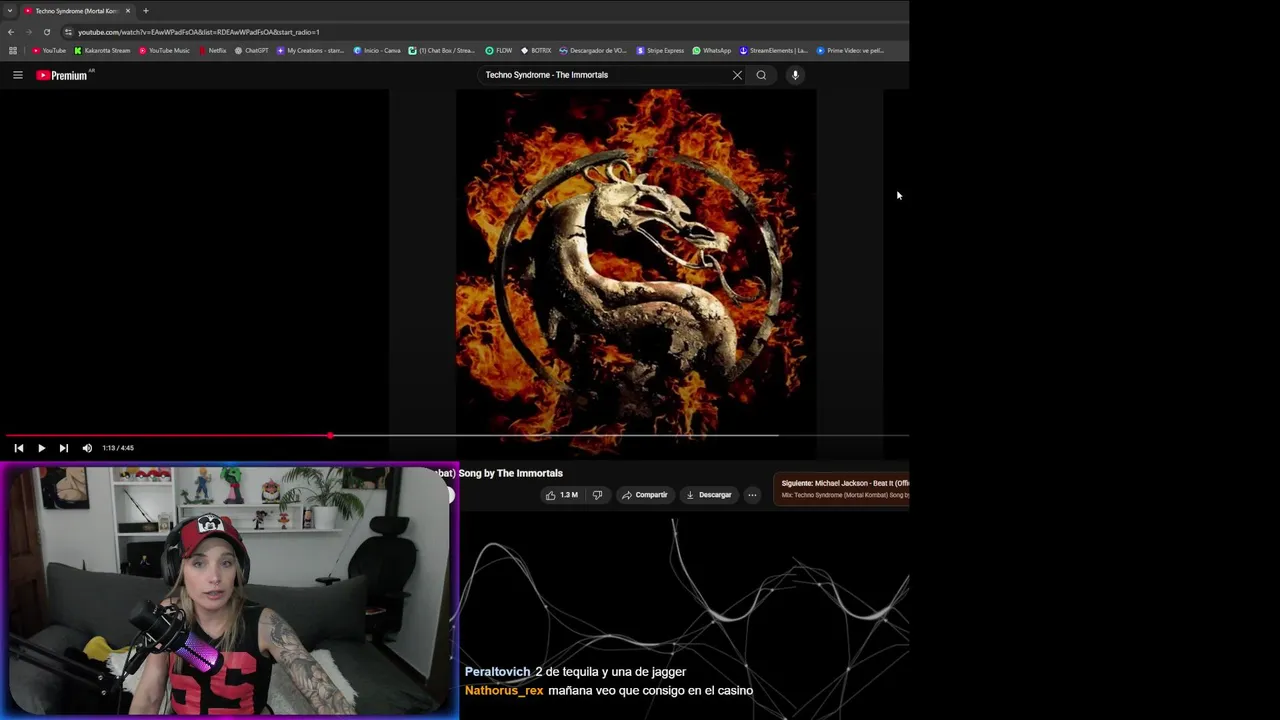Open the StreamElements bookmark

click(x=773, y=50)
